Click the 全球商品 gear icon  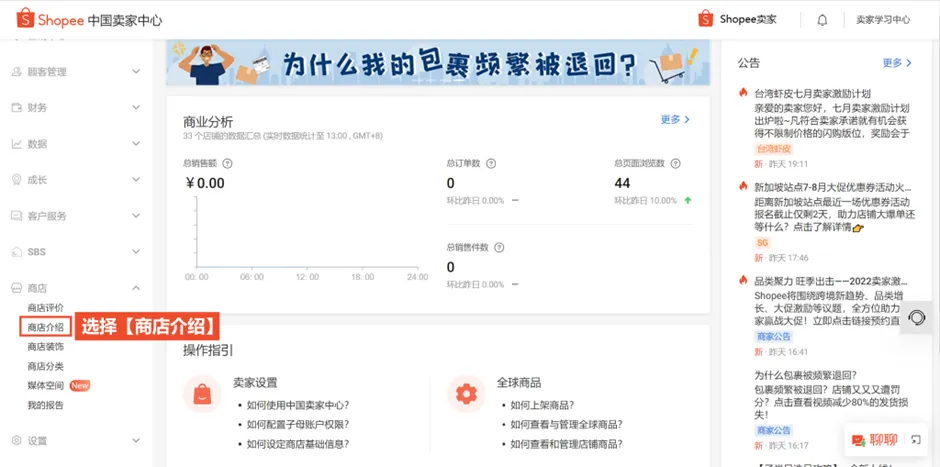coord(466,394)
